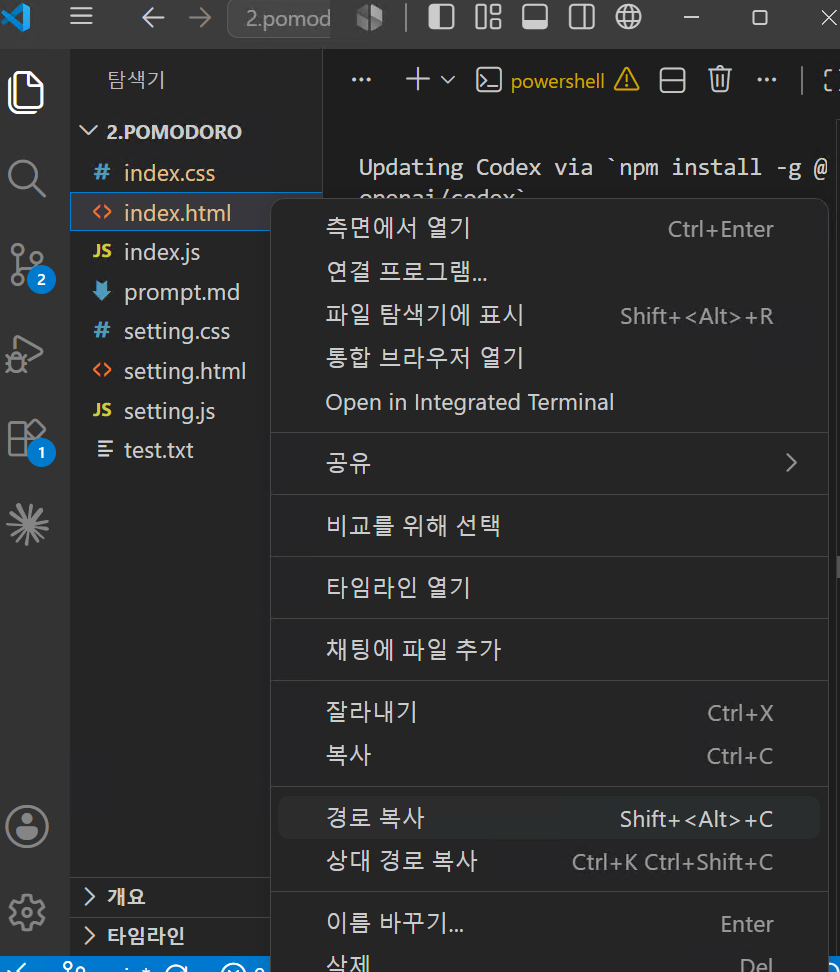Choose 비교를 위해 선택 in the menu
Screen dimensions: 840x972
coord(549,526)
